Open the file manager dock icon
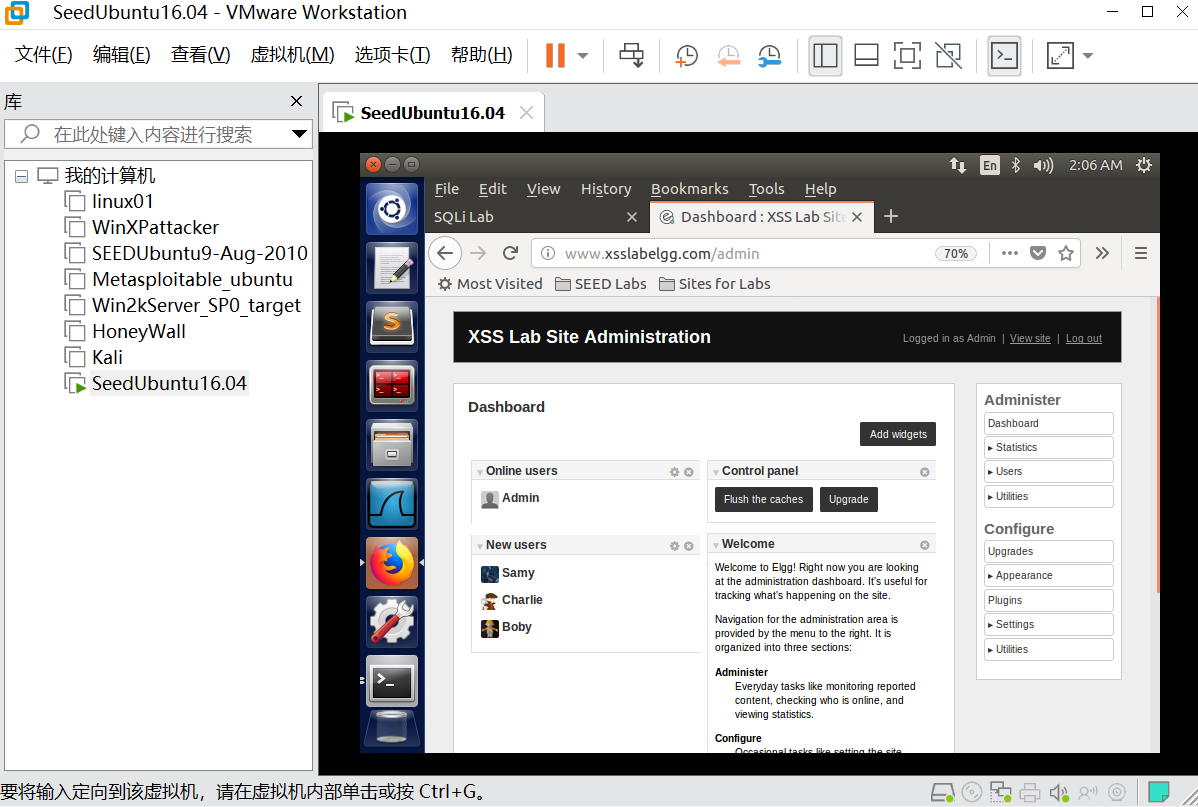Viewport: 1198px width, 807px height. [392, 444]
